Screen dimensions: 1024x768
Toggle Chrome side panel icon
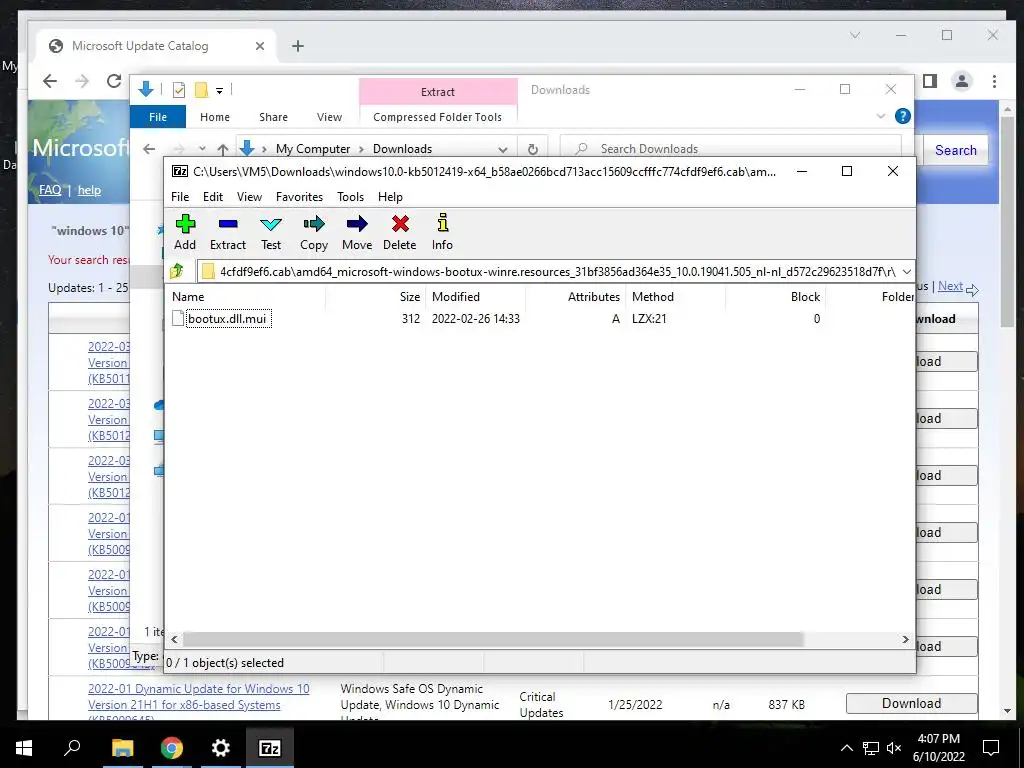[x=930, y=81]
